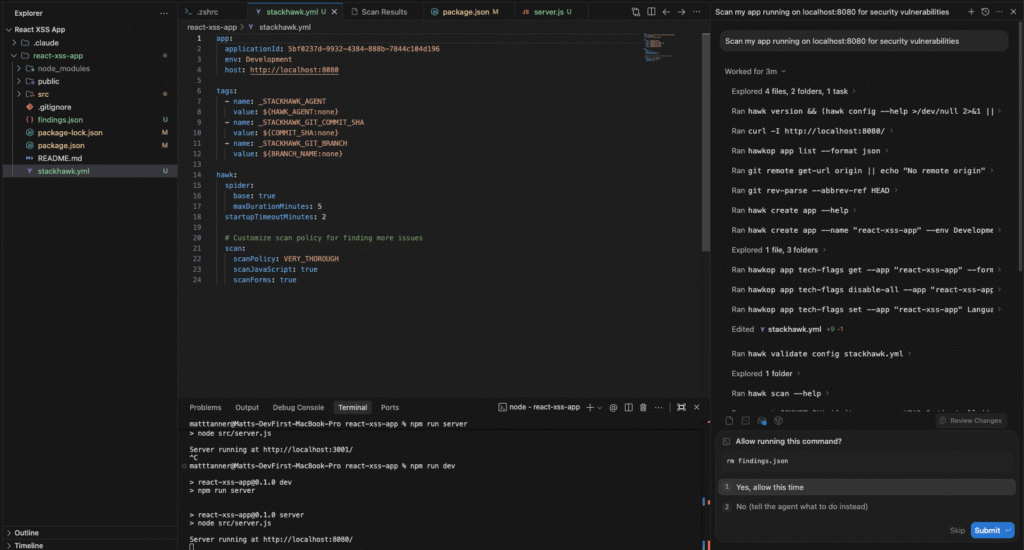Click the editor minimap preview
This screenshot has width=1024, height=550.
point(660,47)
